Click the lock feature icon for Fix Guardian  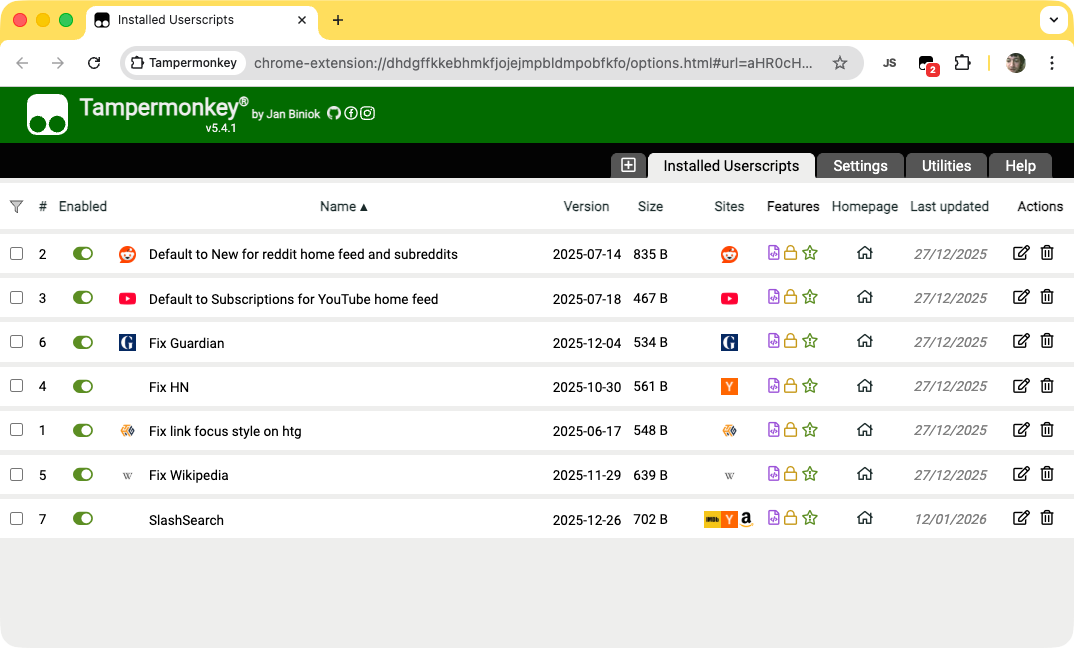(790, 341)
